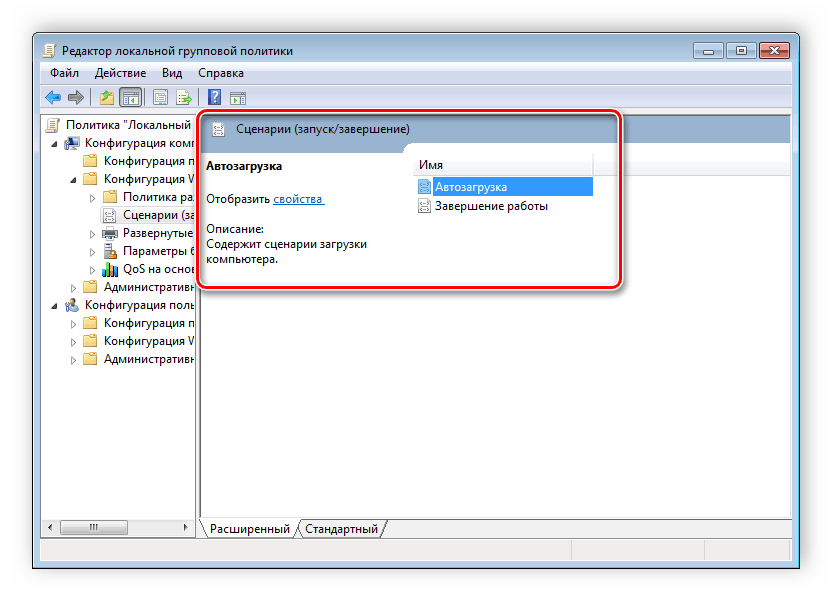Click the Параметры безопасности lock icon

coord(110,251)
